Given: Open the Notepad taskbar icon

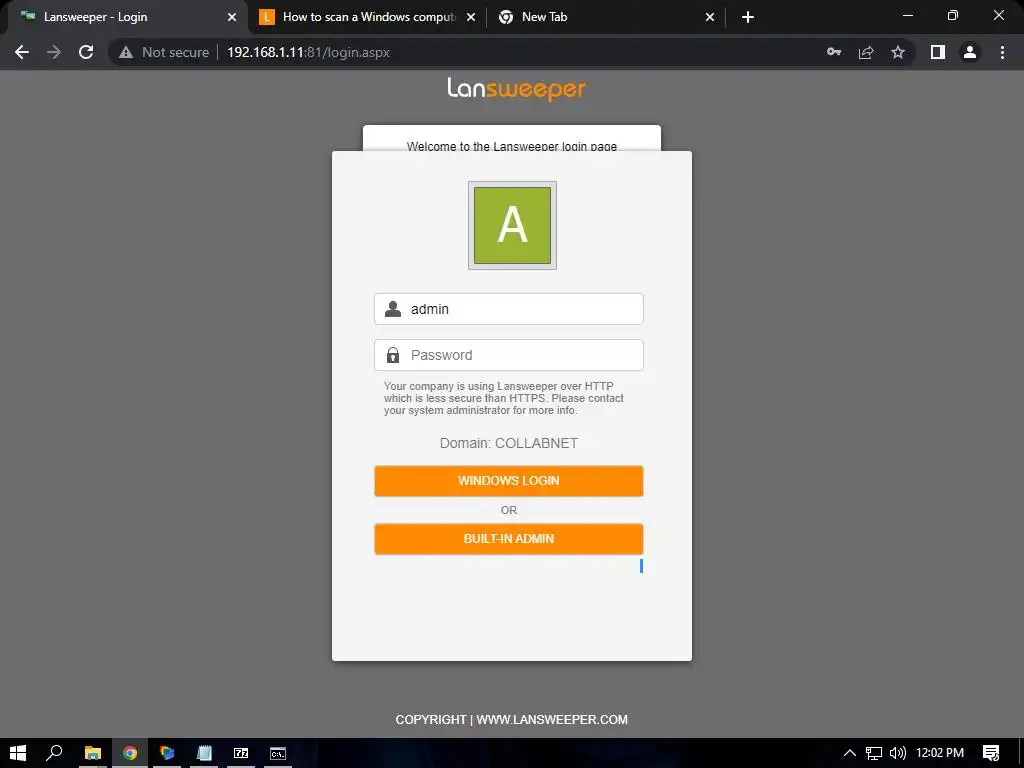Looking at the screenshot, I should point(204,753).
